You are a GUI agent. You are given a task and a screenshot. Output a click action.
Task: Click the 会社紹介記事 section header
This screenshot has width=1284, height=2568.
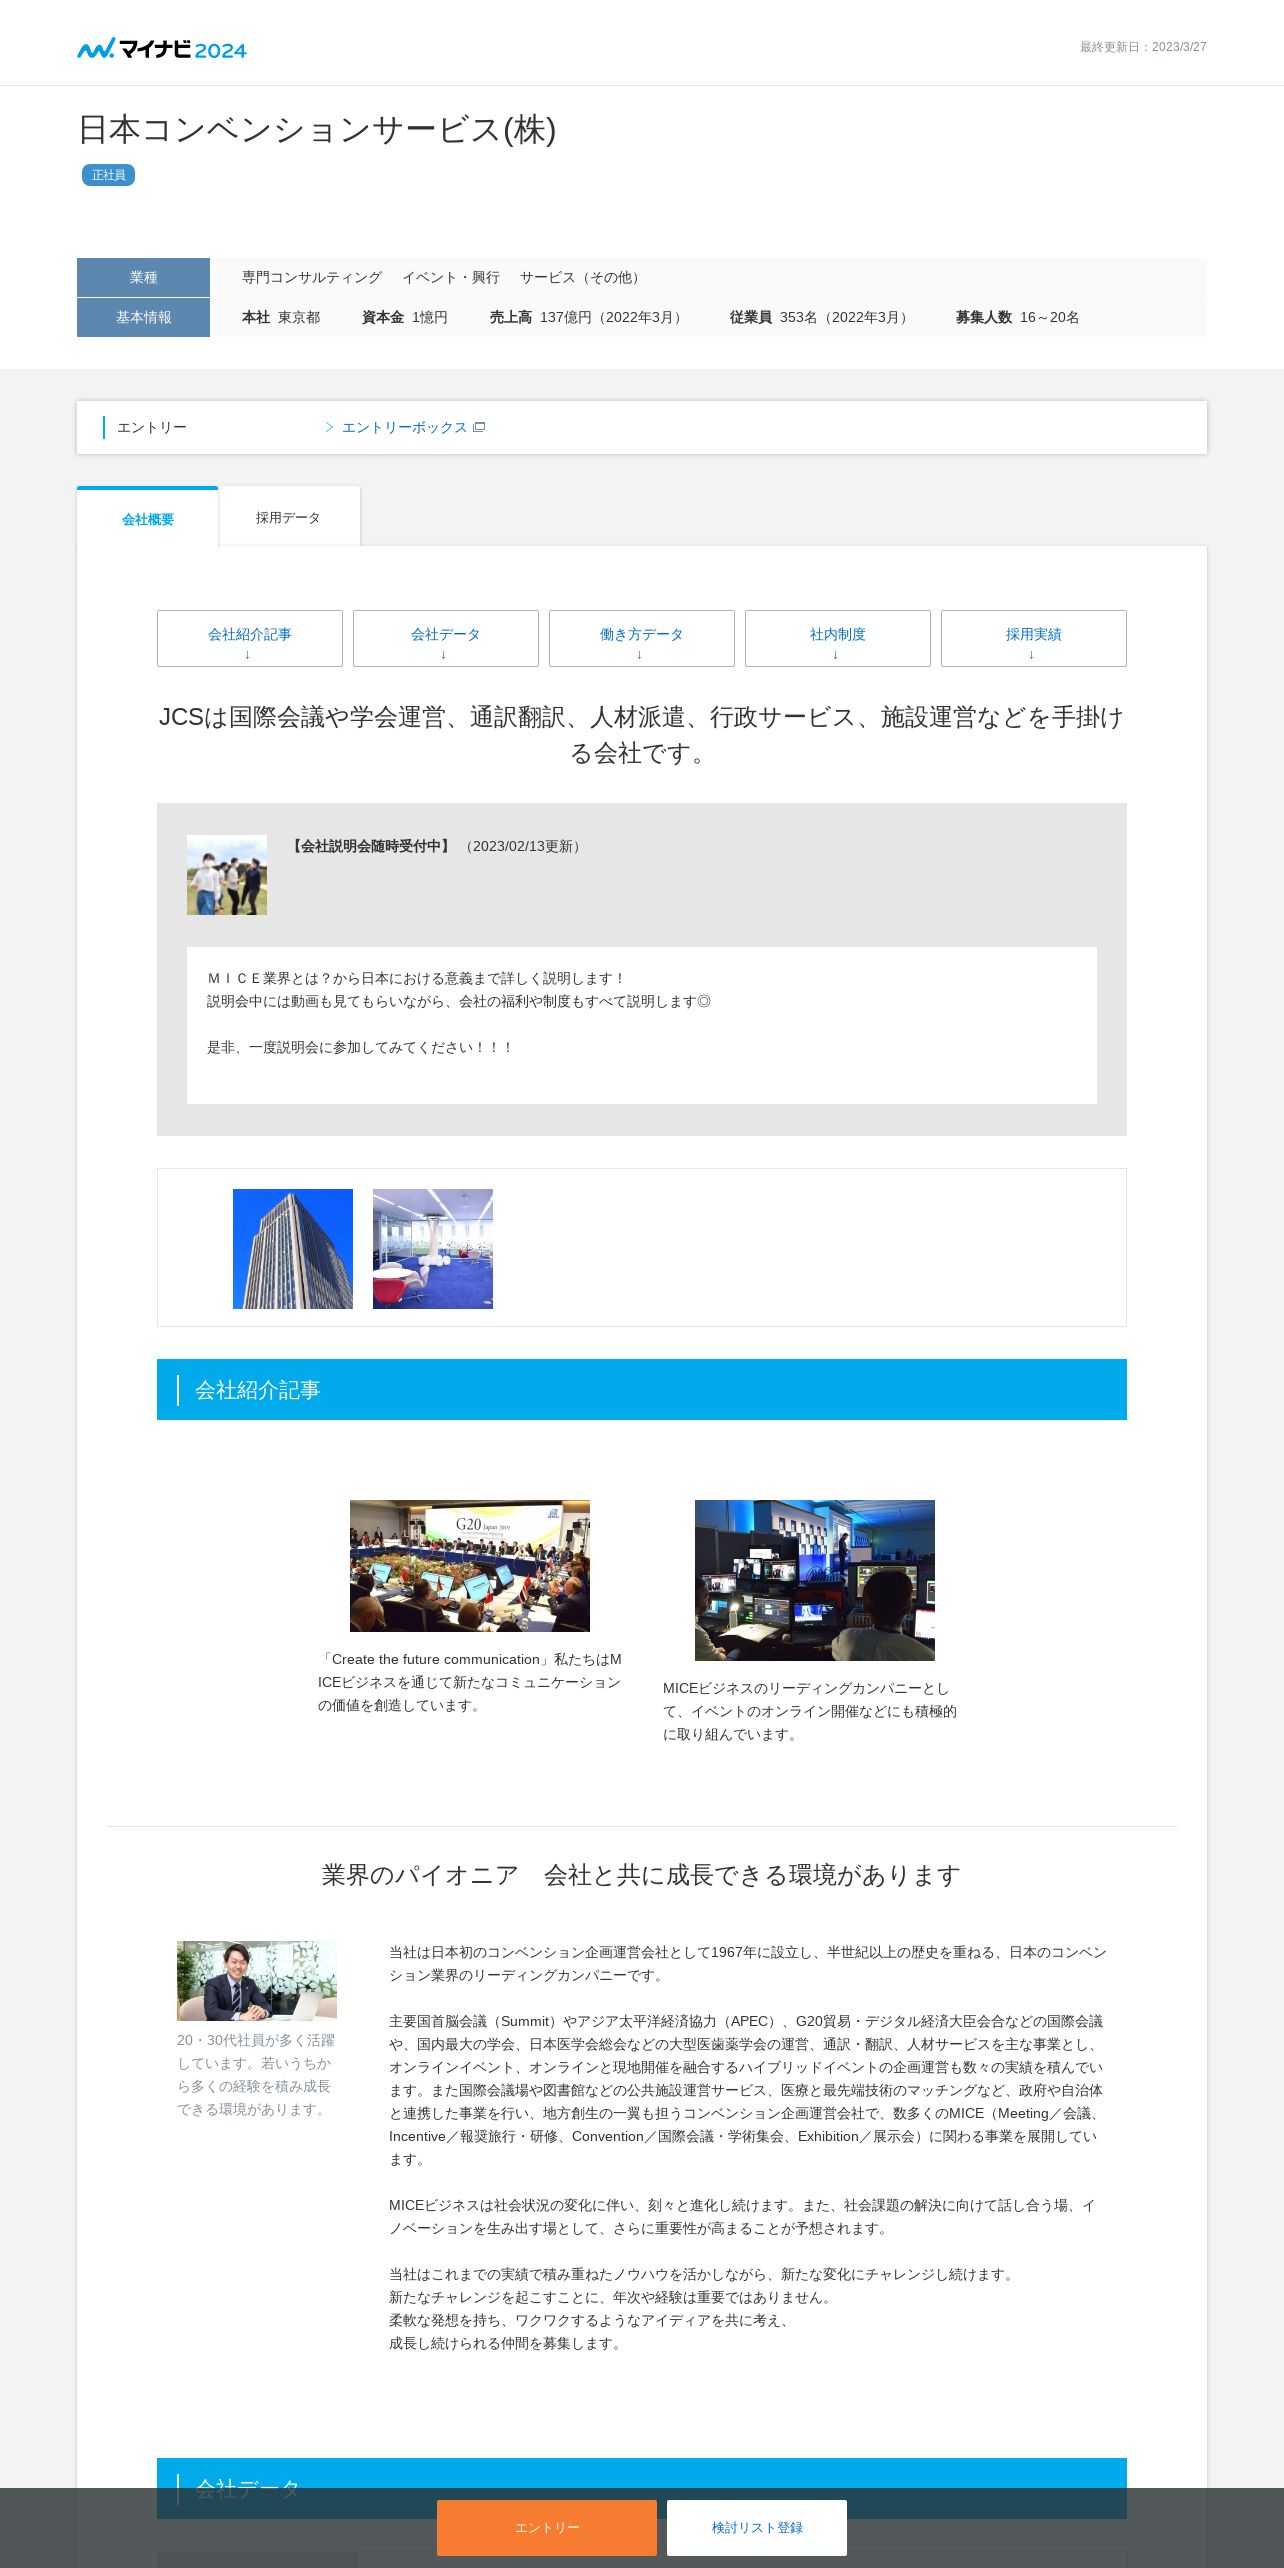coord(642,1389)
